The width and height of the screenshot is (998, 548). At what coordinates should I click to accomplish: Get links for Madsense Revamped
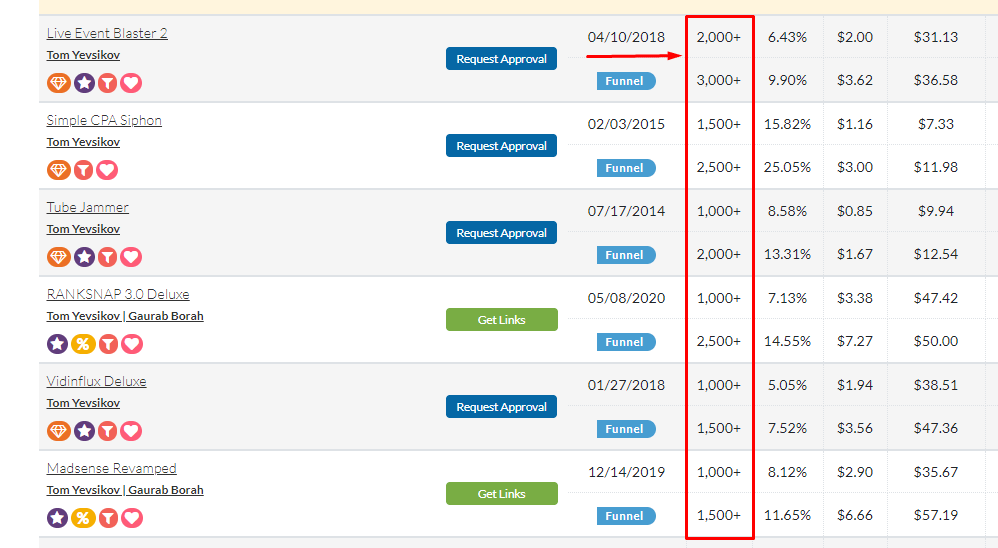(502, 493)
